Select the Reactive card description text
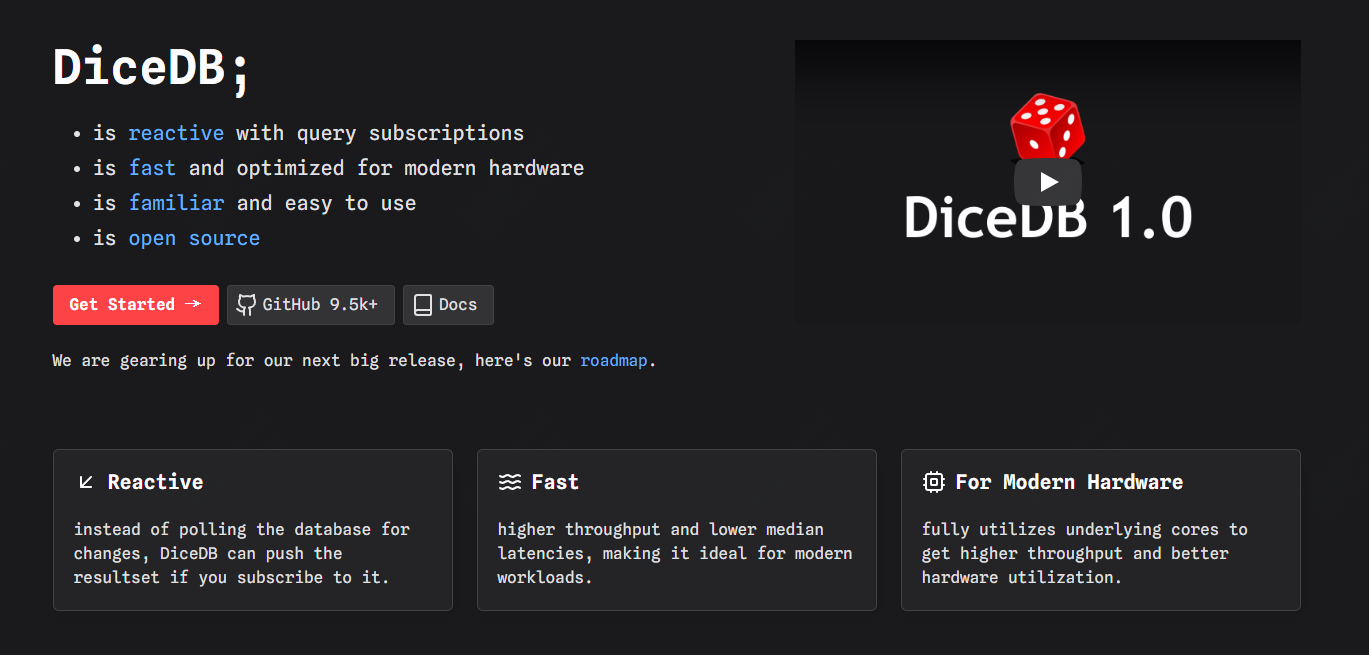1369x655 pixels. pyautogui.click(x=242, y=553)
